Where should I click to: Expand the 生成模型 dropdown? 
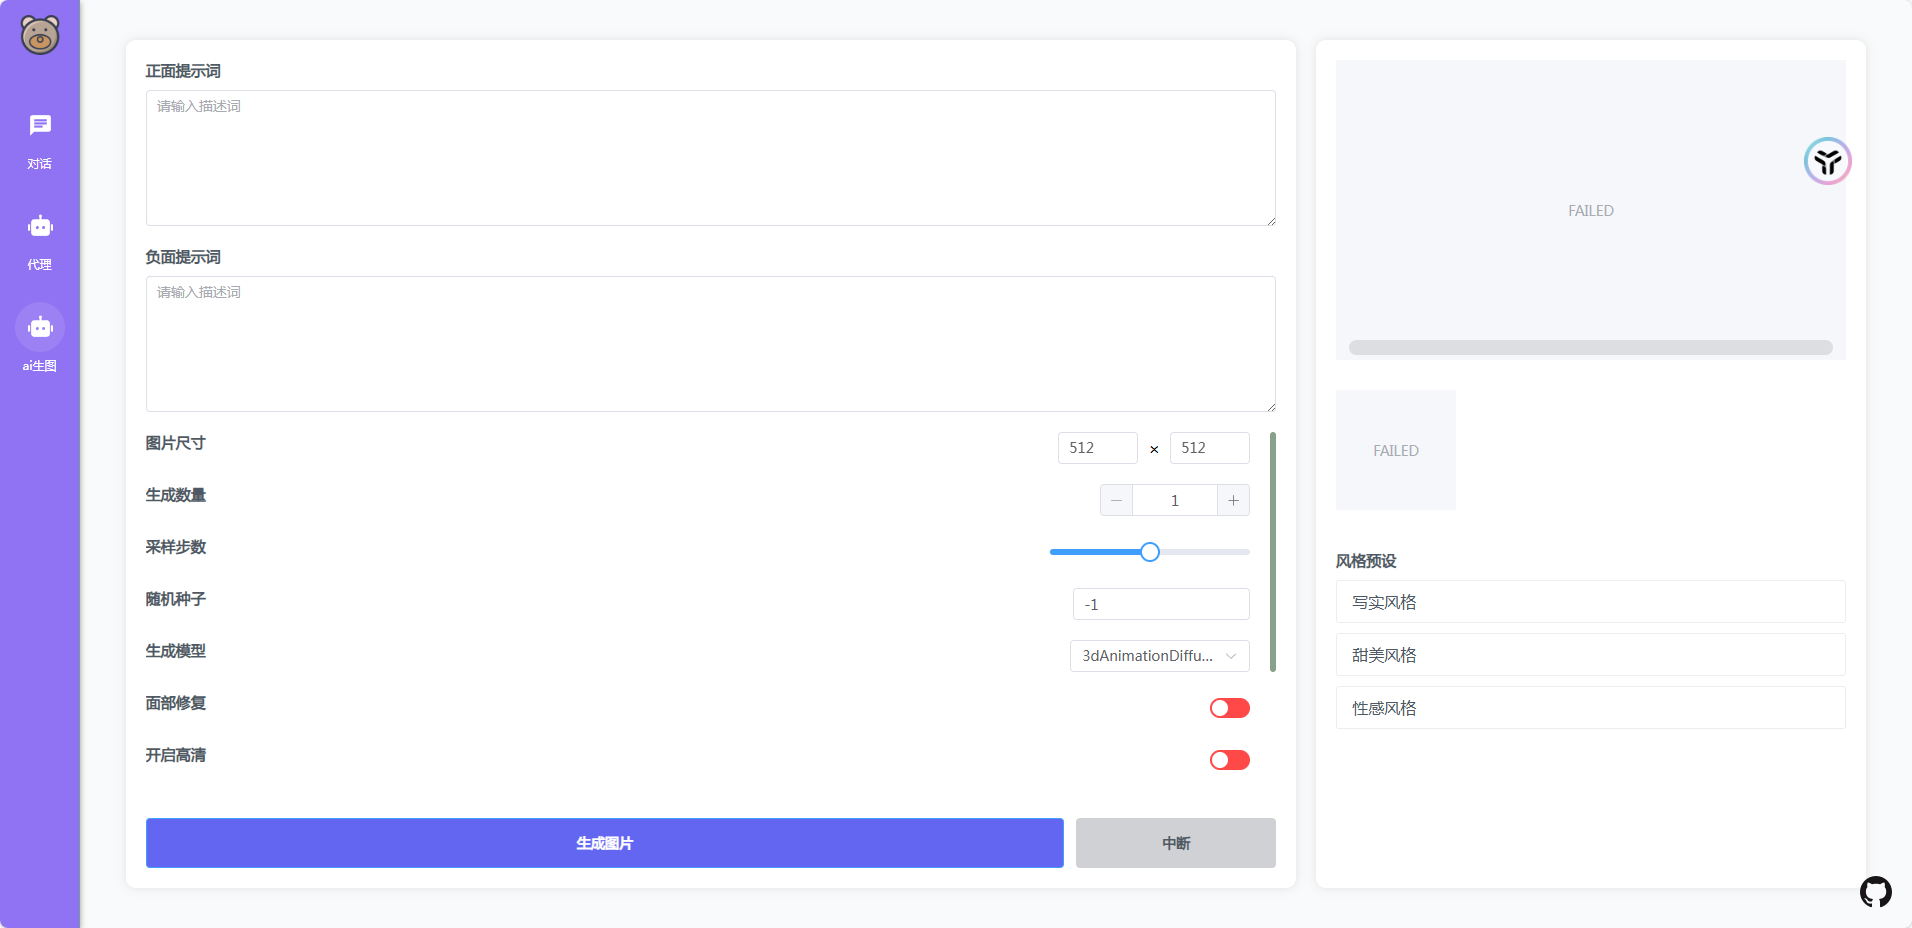click(1159, 656)
